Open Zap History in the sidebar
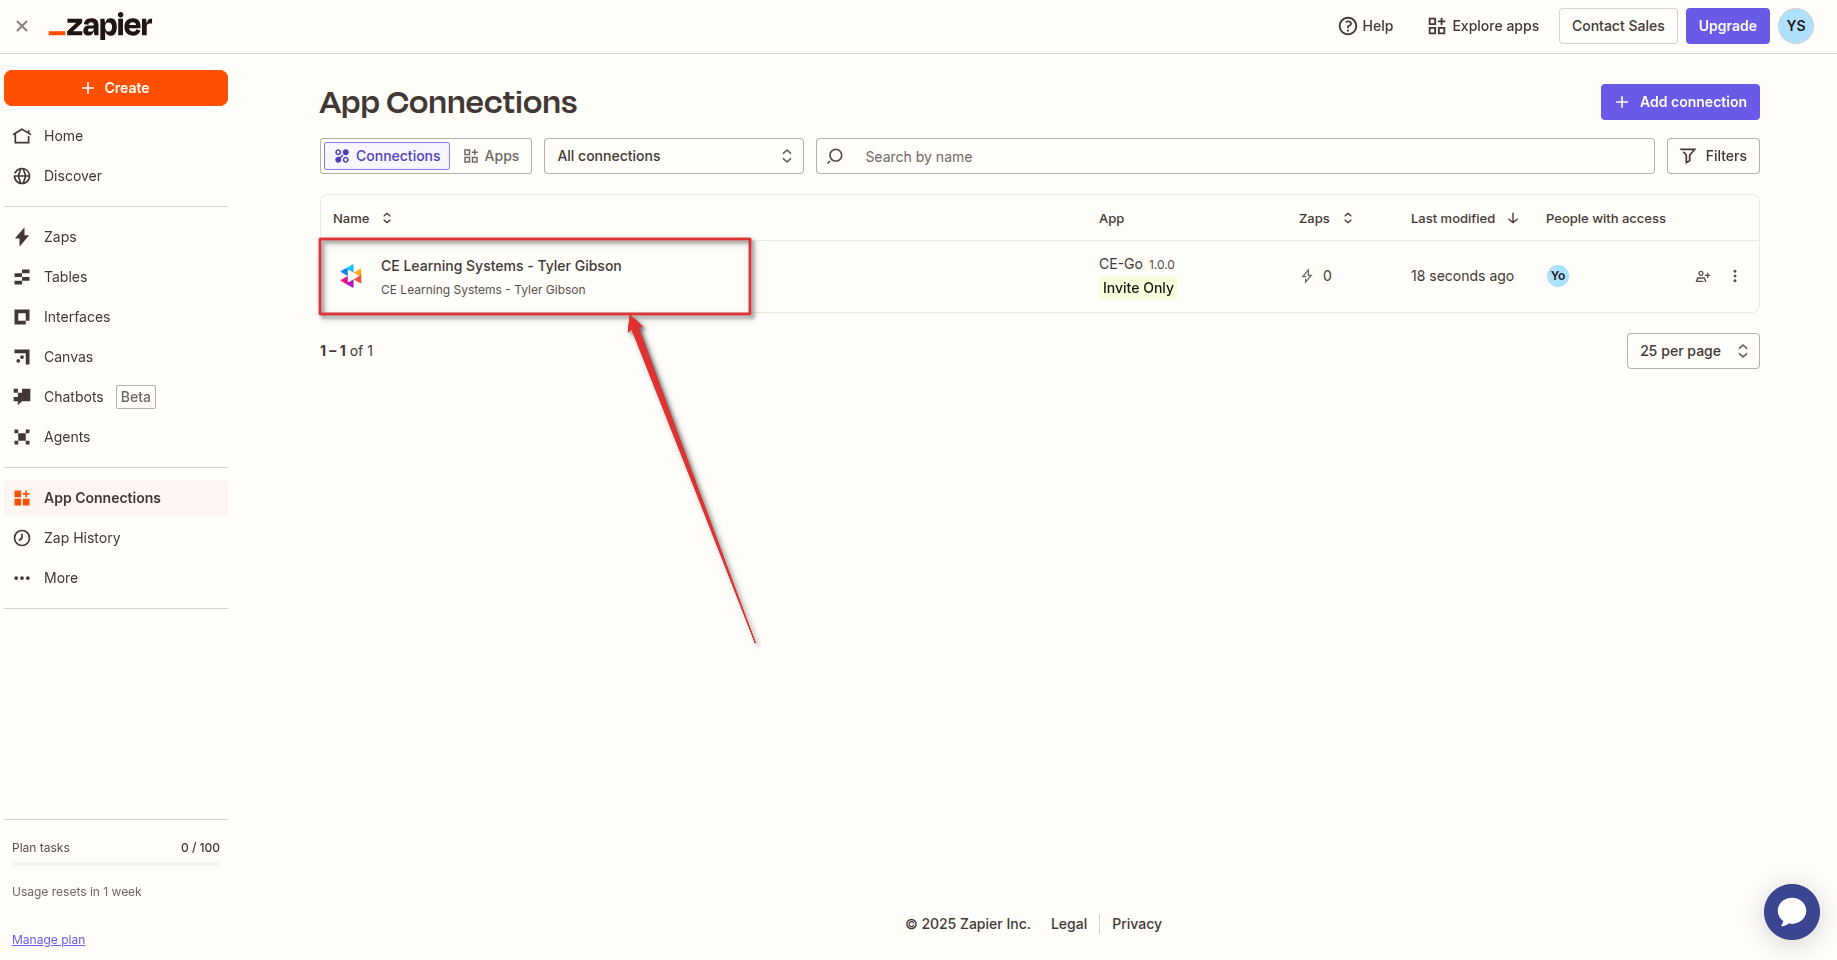This screenshot has height=960, width=1837. [116, 538]
